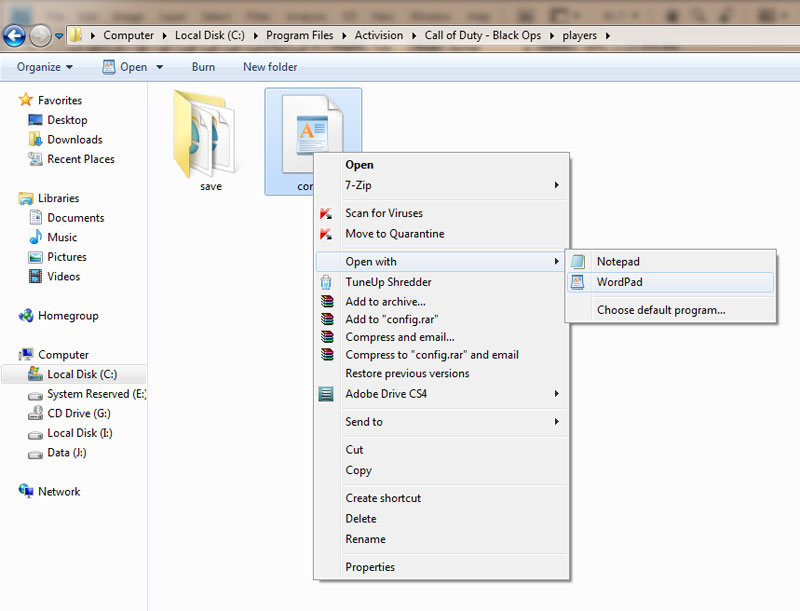
Task: Expand the Adobe Drive CS4 submenu arrow
Action: tap(557, 394)
